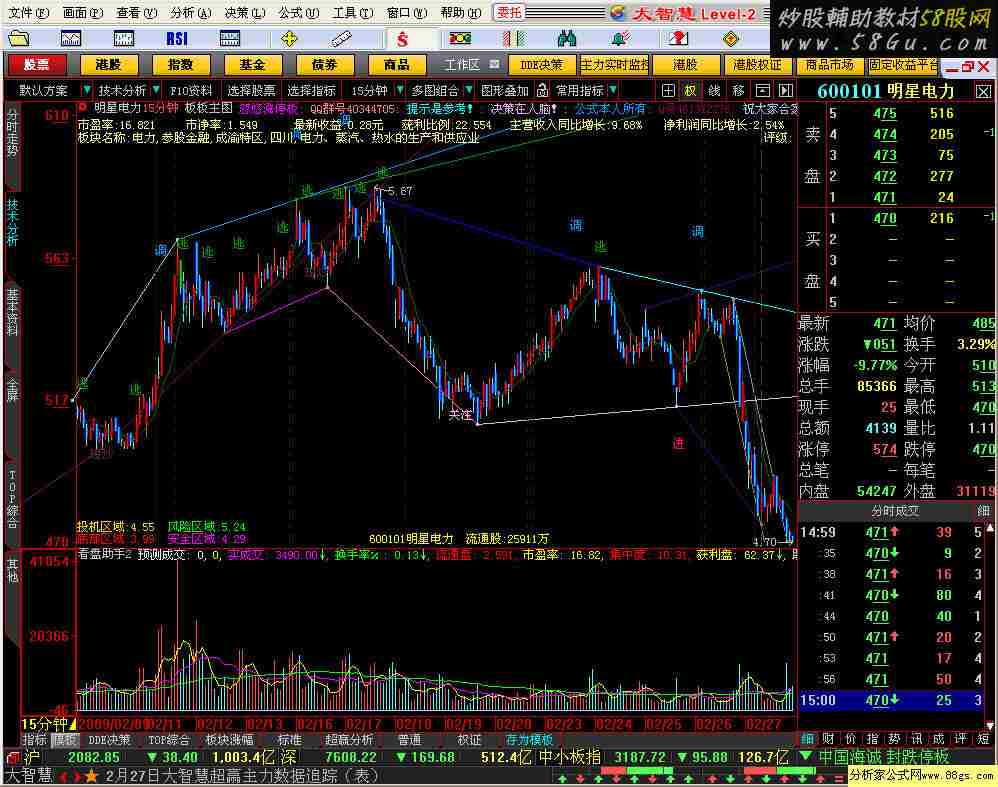The width and height of the screenshot is (998, 787).
Task: Open the folder icon in toolbar
Action: point(19,39)
